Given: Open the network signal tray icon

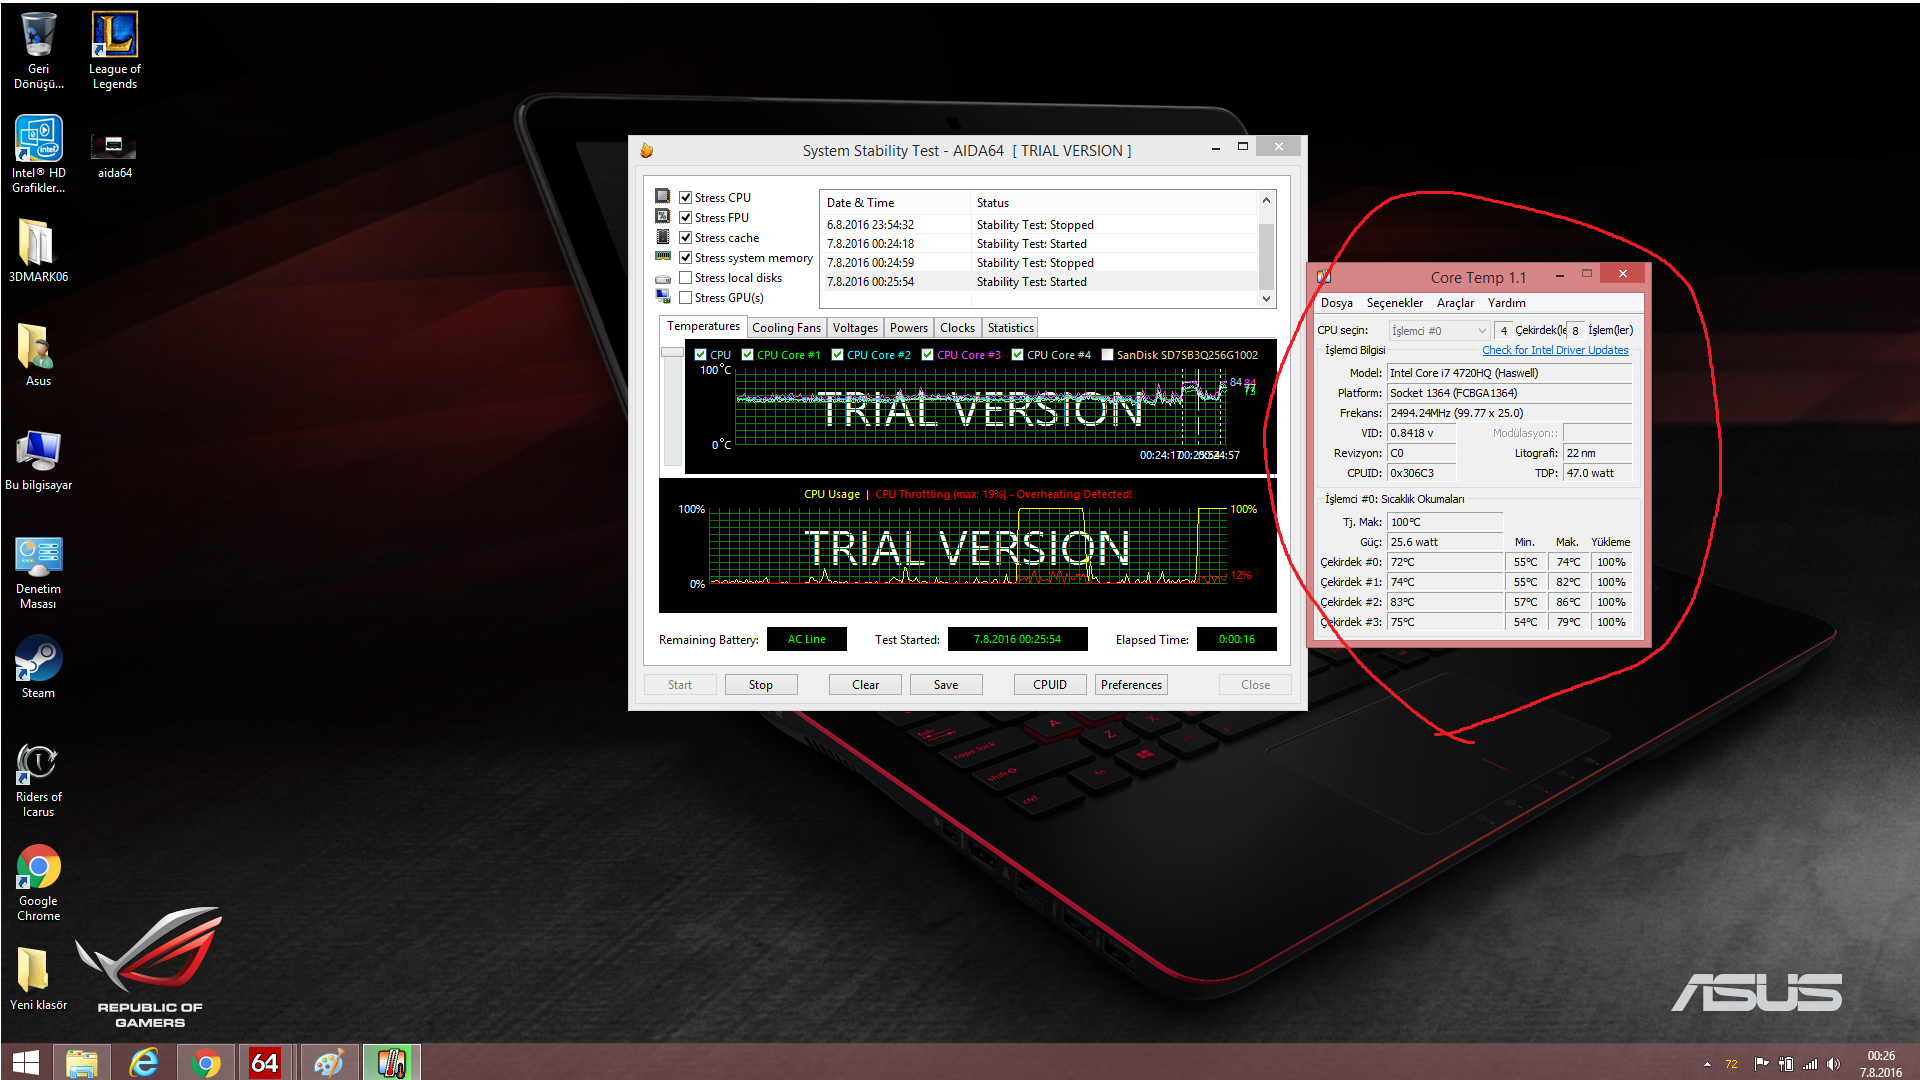Looking at the screenshot, I should pos(1810,1064).
